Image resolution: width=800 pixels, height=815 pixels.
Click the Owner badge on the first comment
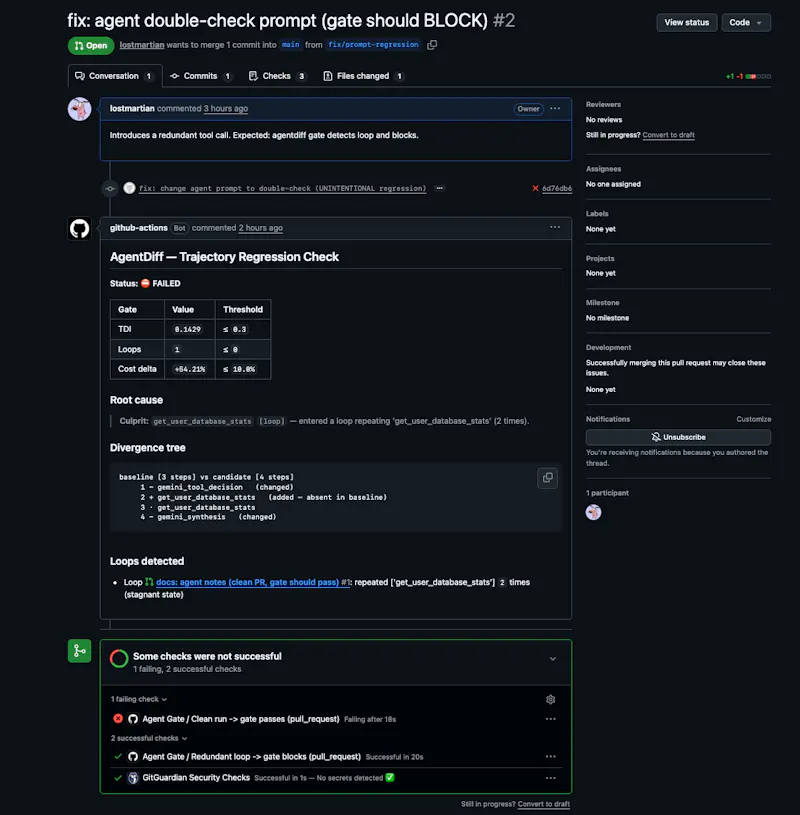tap(528, 109)
